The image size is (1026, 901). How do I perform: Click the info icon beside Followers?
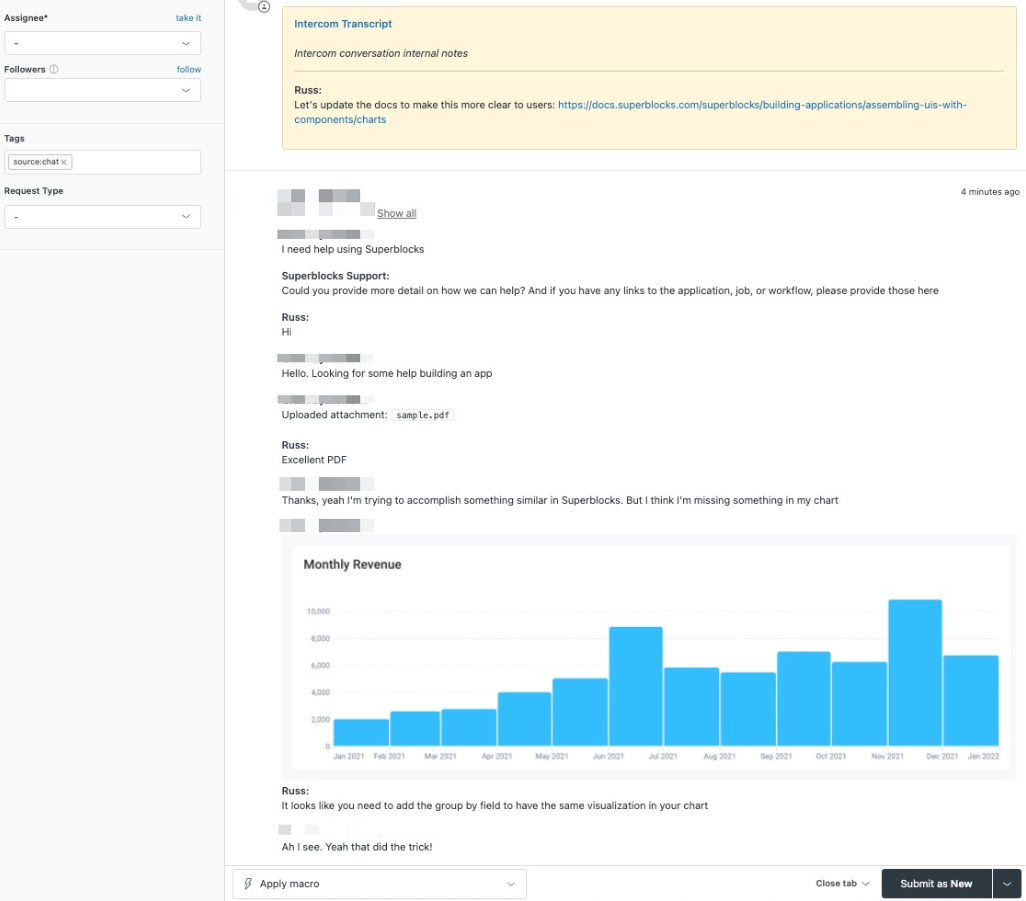pyautogui.click(x=55, y=69)
